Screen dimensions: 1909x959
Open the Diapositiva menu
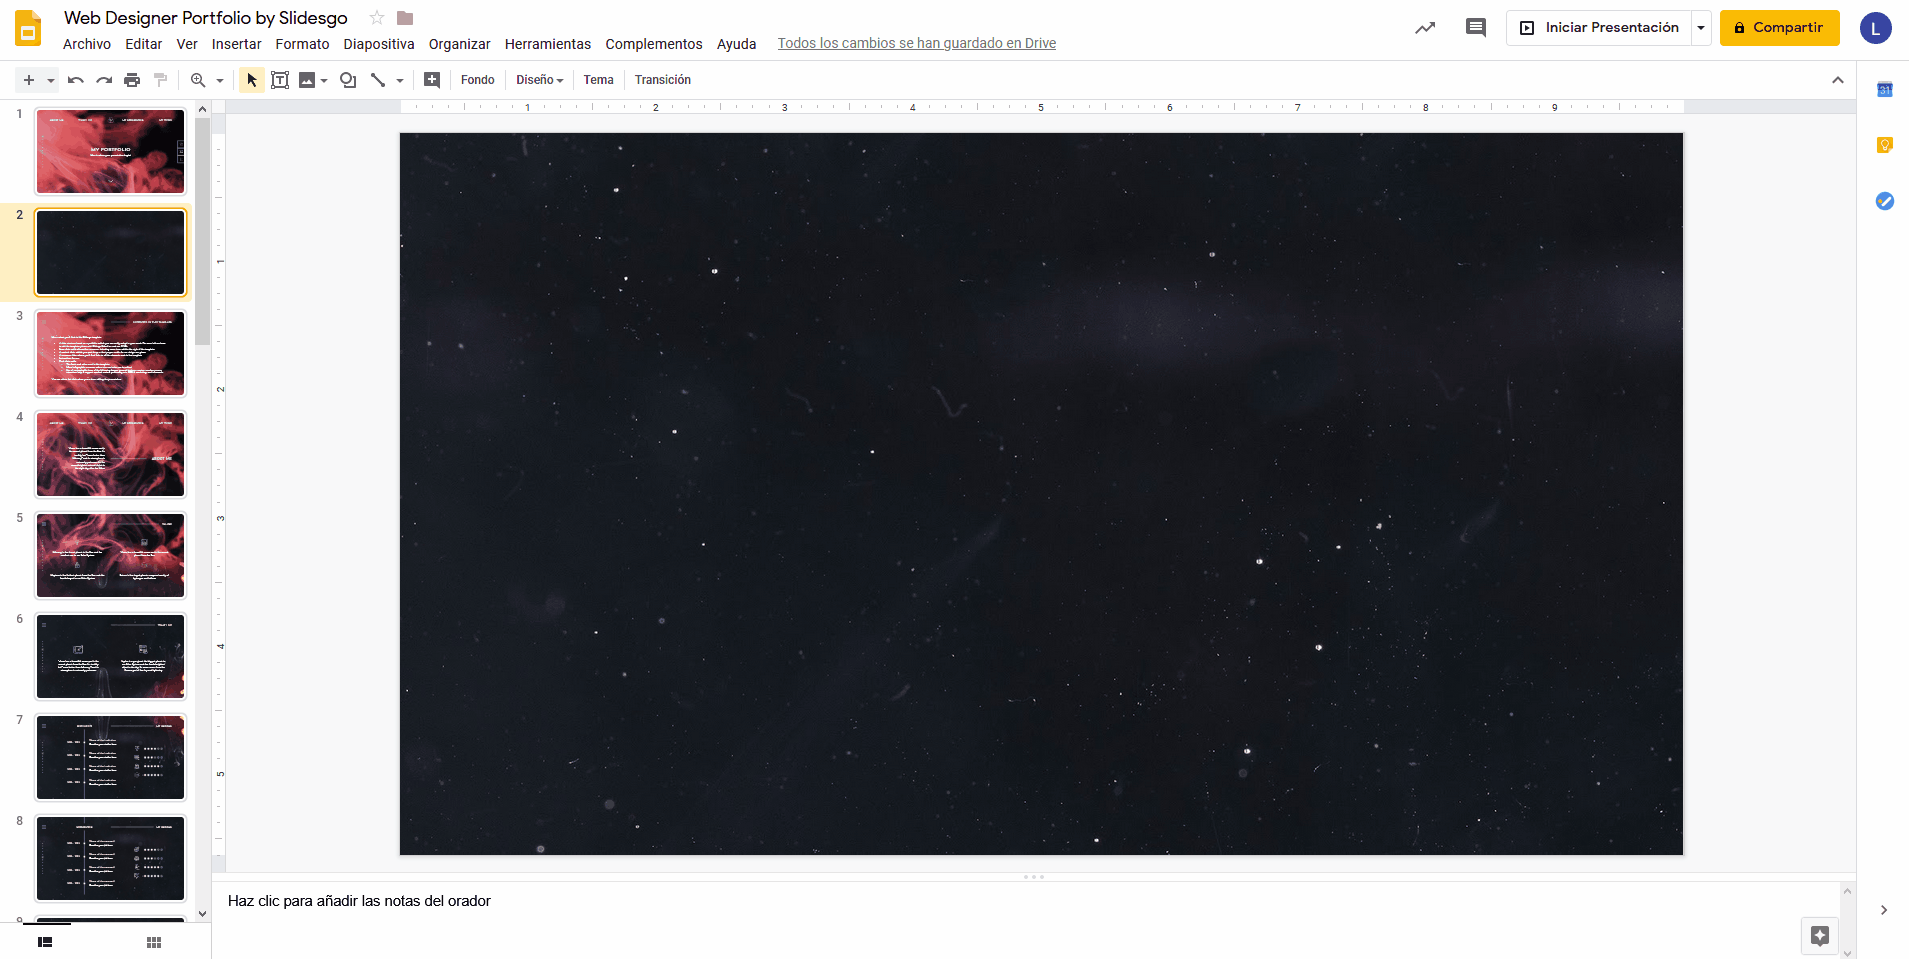[379, 44]
